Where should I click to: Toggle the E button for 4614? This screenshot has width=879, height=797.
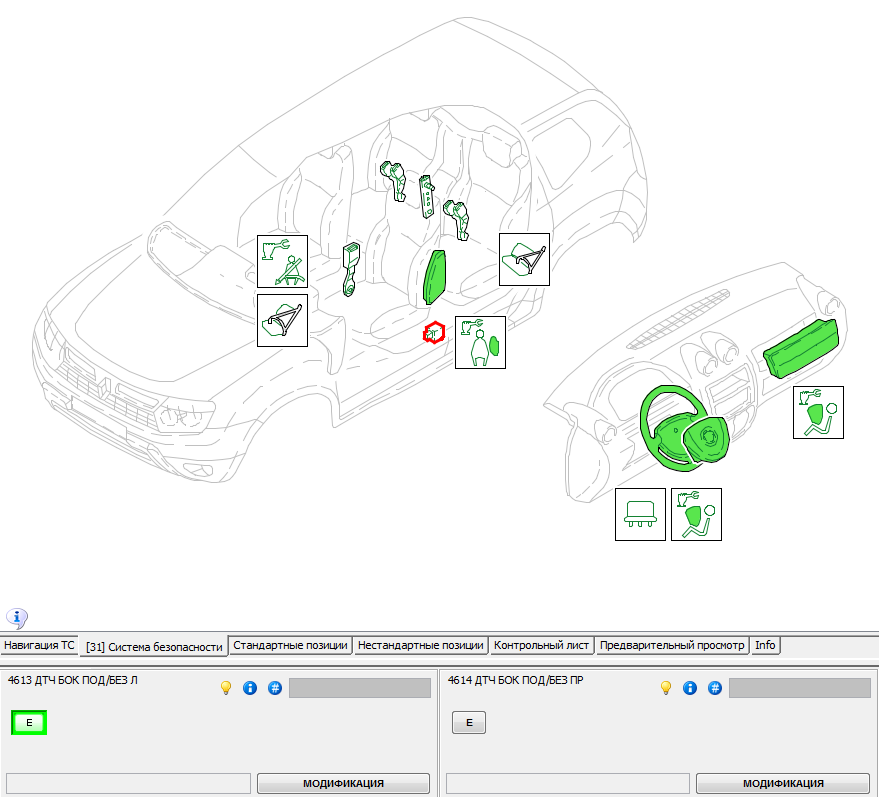469,722
